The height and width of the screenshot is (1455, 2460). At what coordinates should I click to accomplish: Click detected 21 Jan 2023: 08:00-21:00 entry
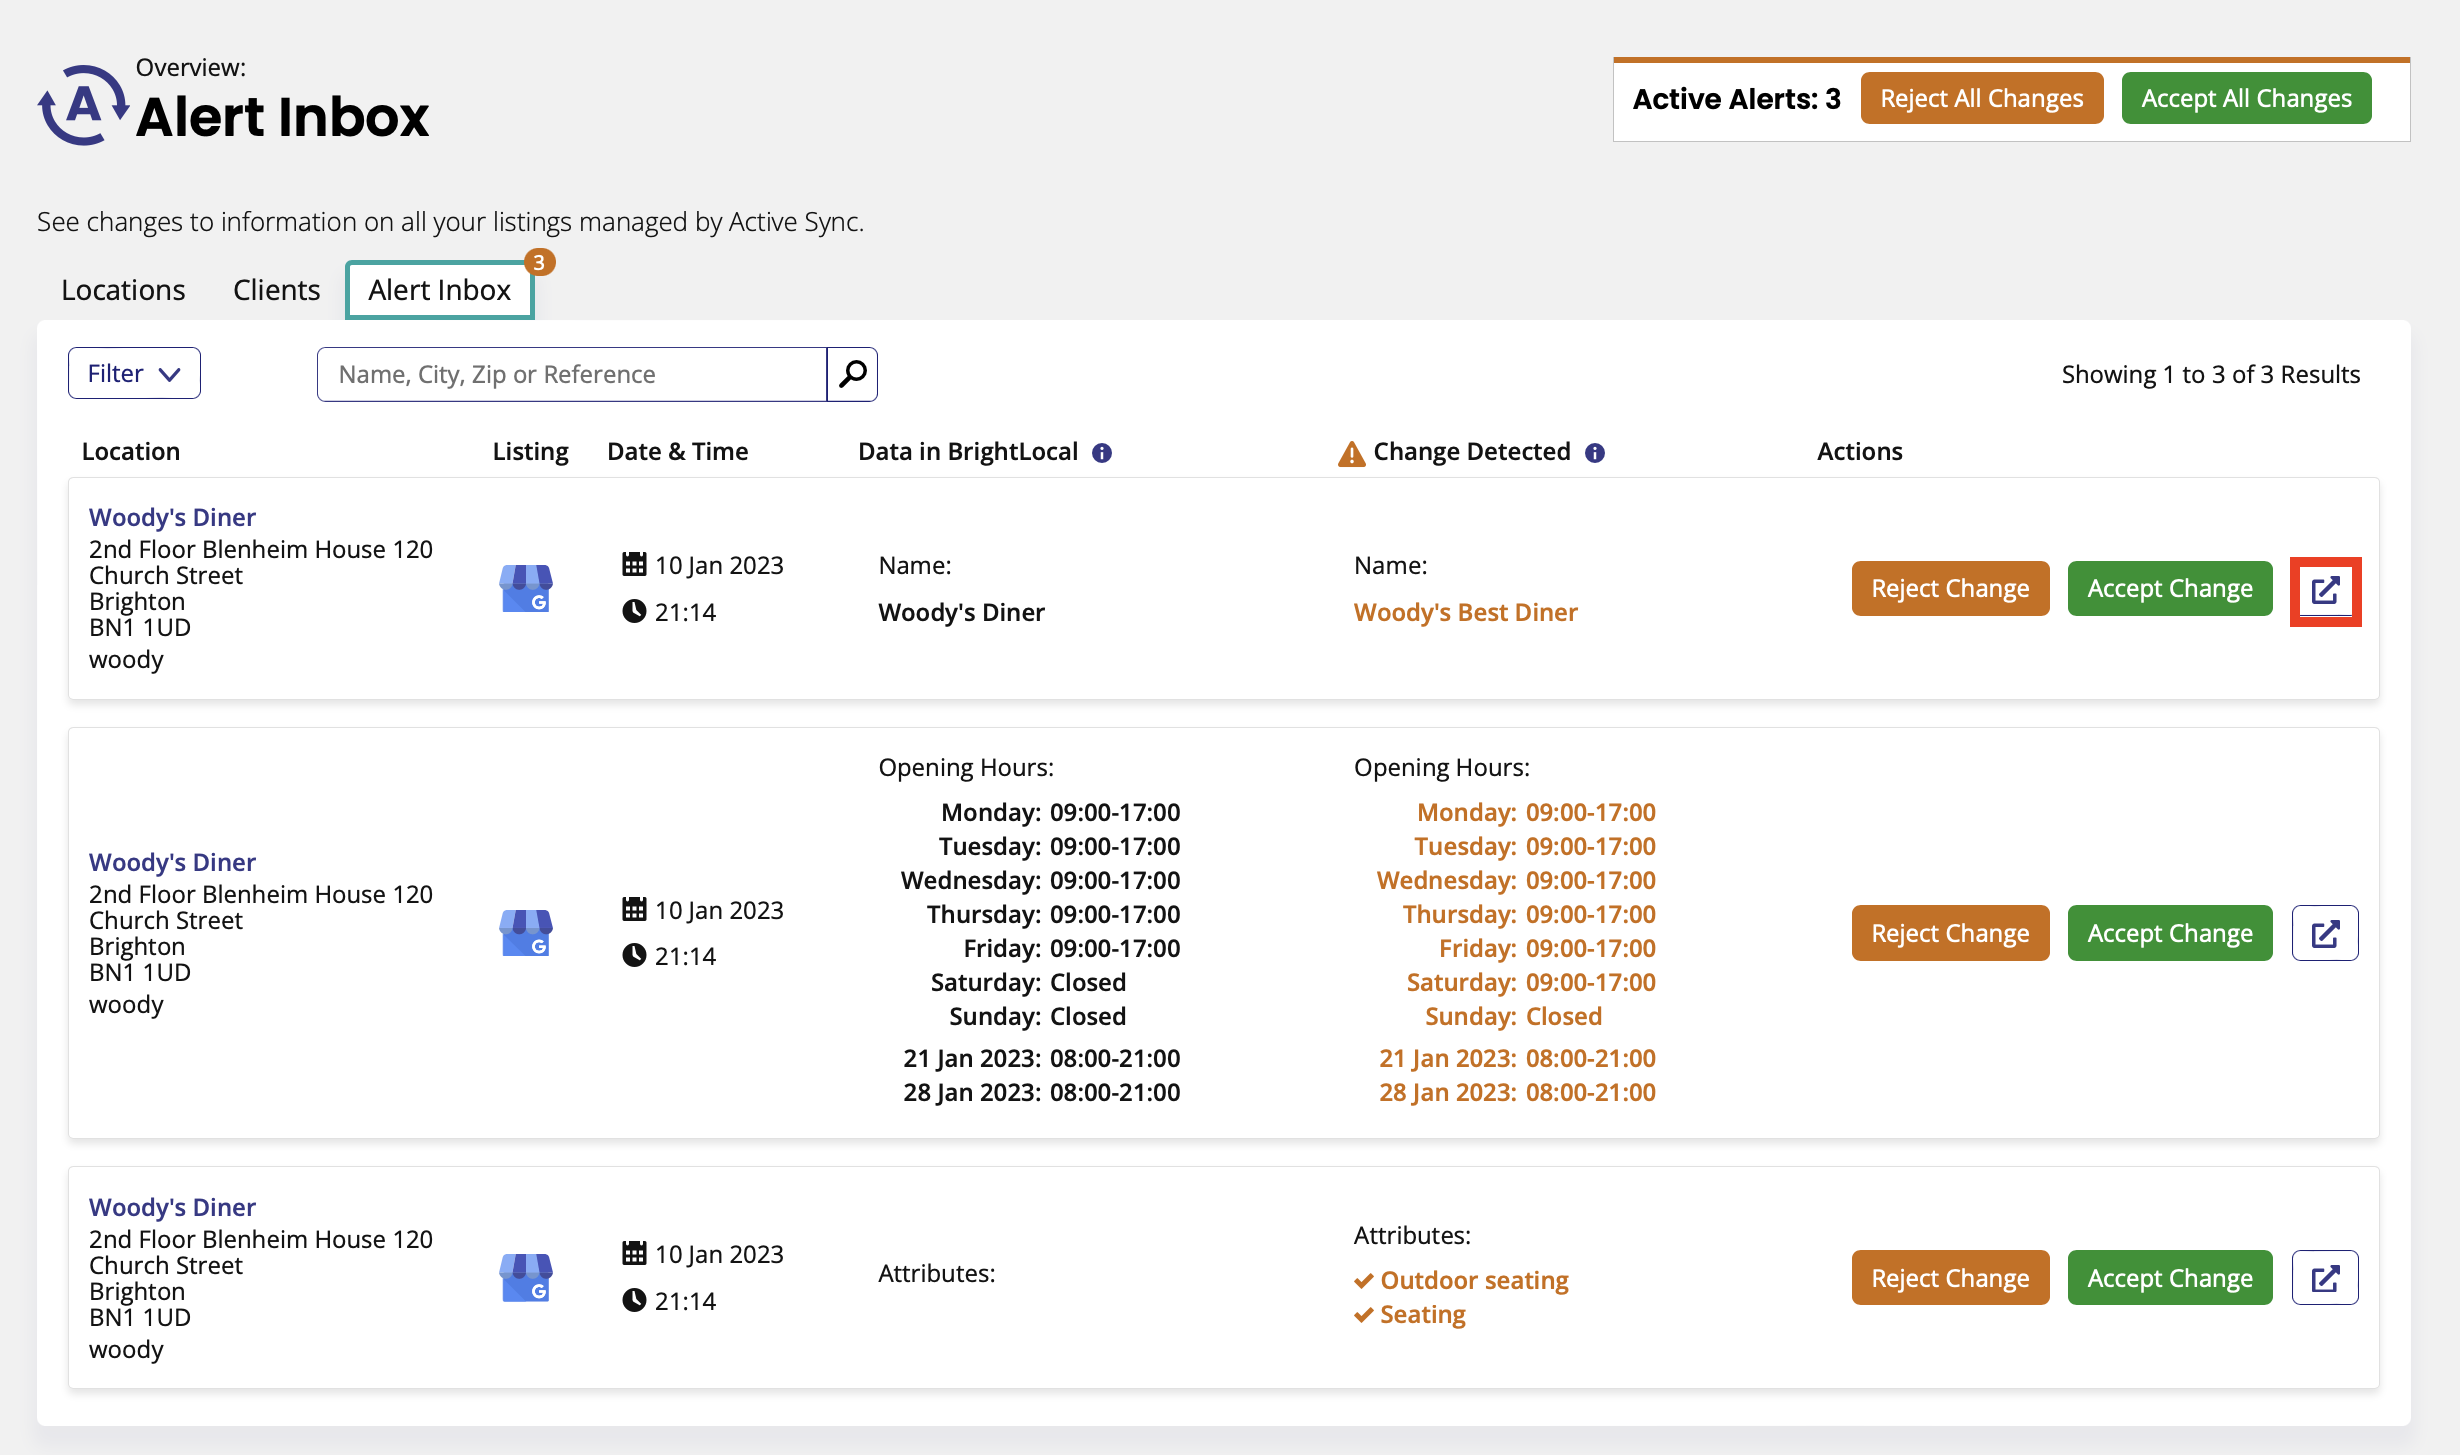pos(1517,1058)
